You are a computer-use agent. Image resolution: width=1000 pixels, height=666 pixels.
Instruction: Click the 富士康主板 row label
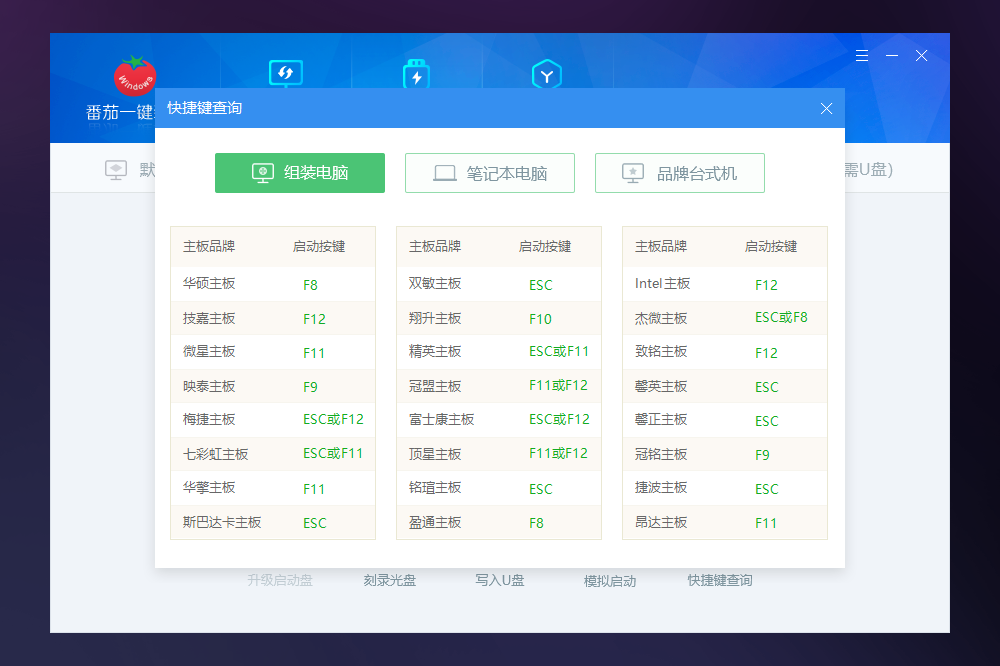pyautogui.click(x=441, y=420)
